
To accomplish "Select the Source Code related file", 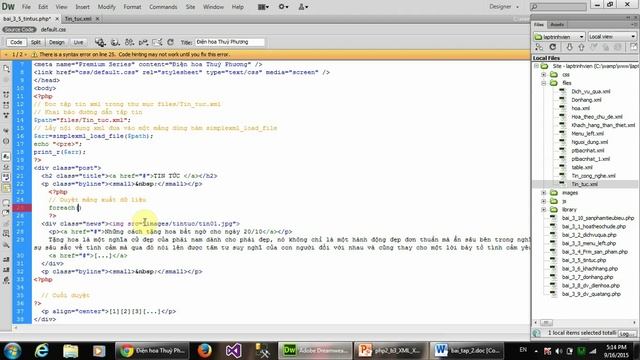I will click(x=19, y=29).
